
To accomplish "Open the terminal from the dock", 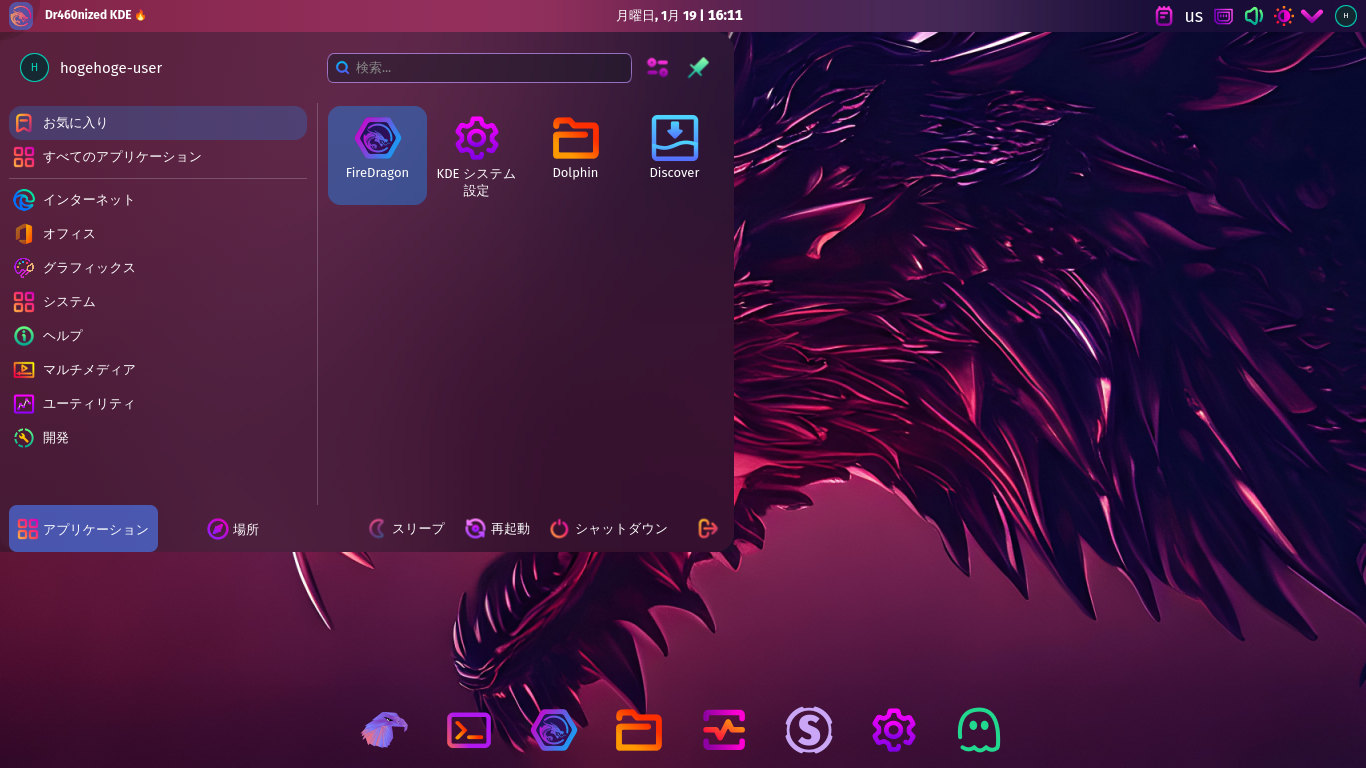I will point(468,730).
